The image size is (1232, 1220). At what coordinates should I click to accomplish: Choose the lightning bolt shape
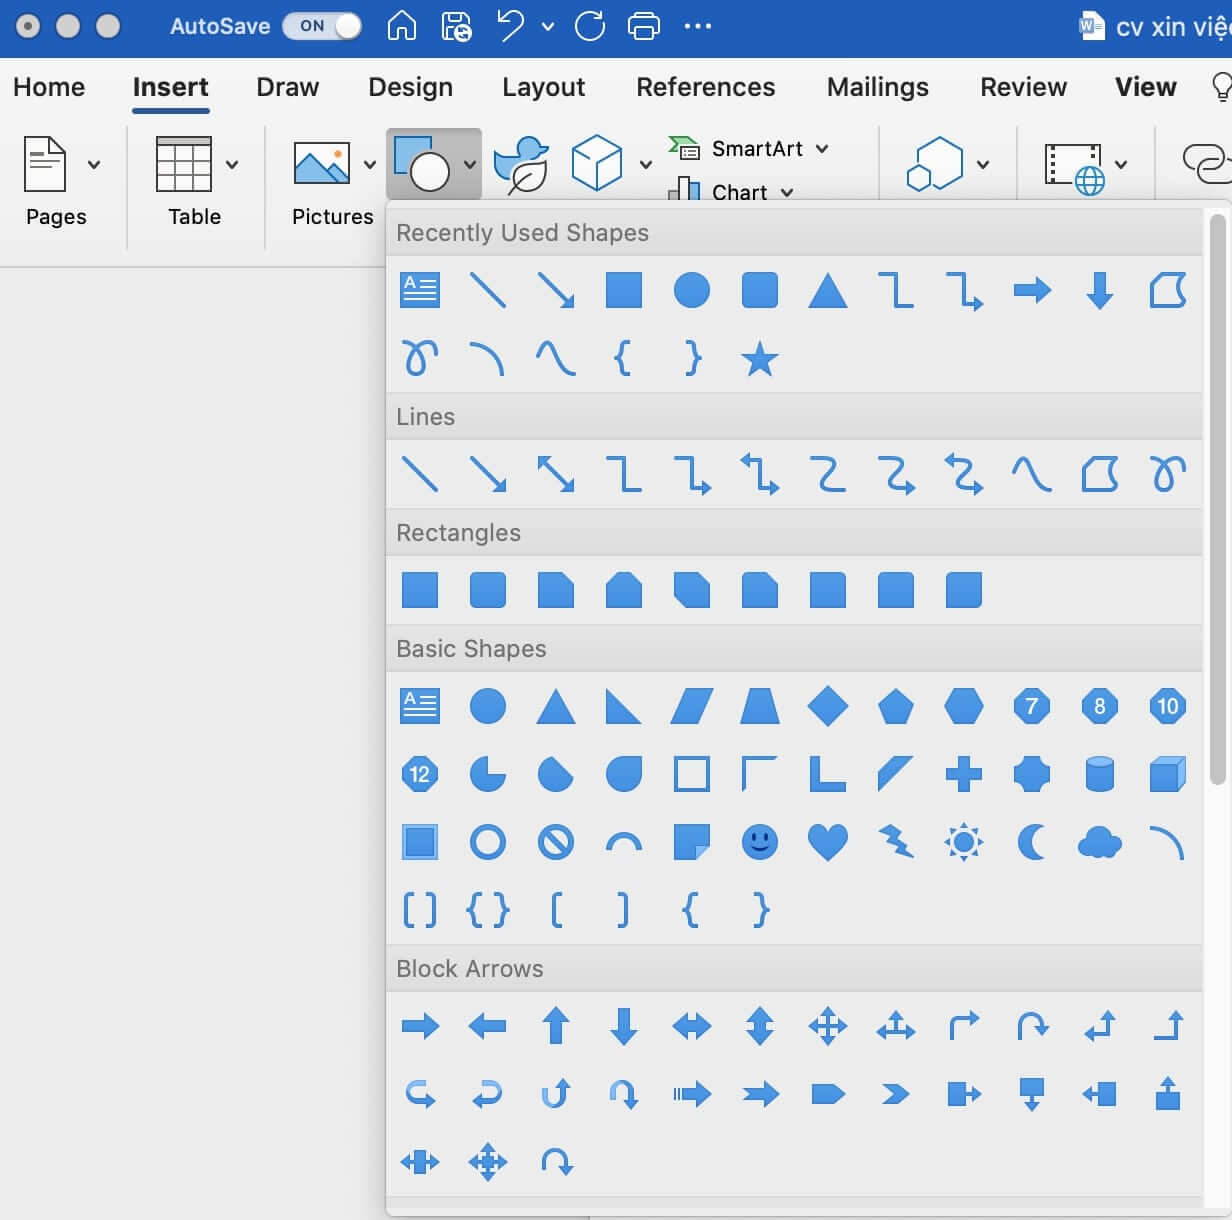click(x=895, y=842)
